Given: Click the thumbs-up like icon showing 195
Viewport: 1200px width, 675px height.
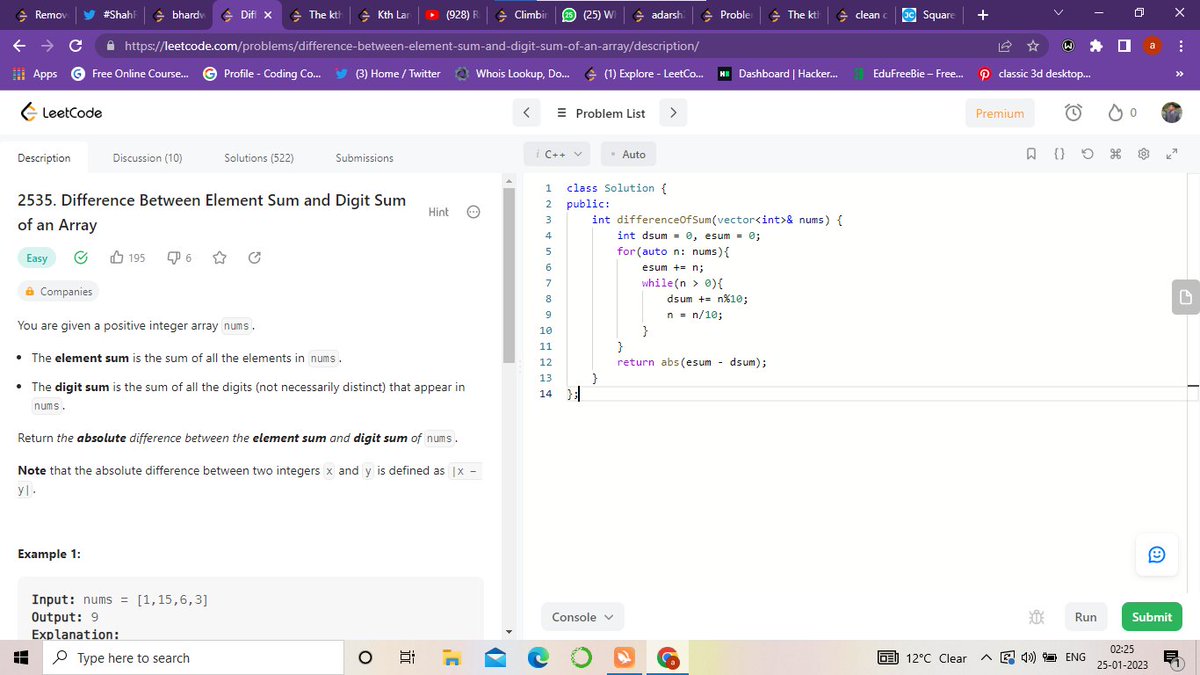Looking at the screenshot, I should tap(117, 258).
